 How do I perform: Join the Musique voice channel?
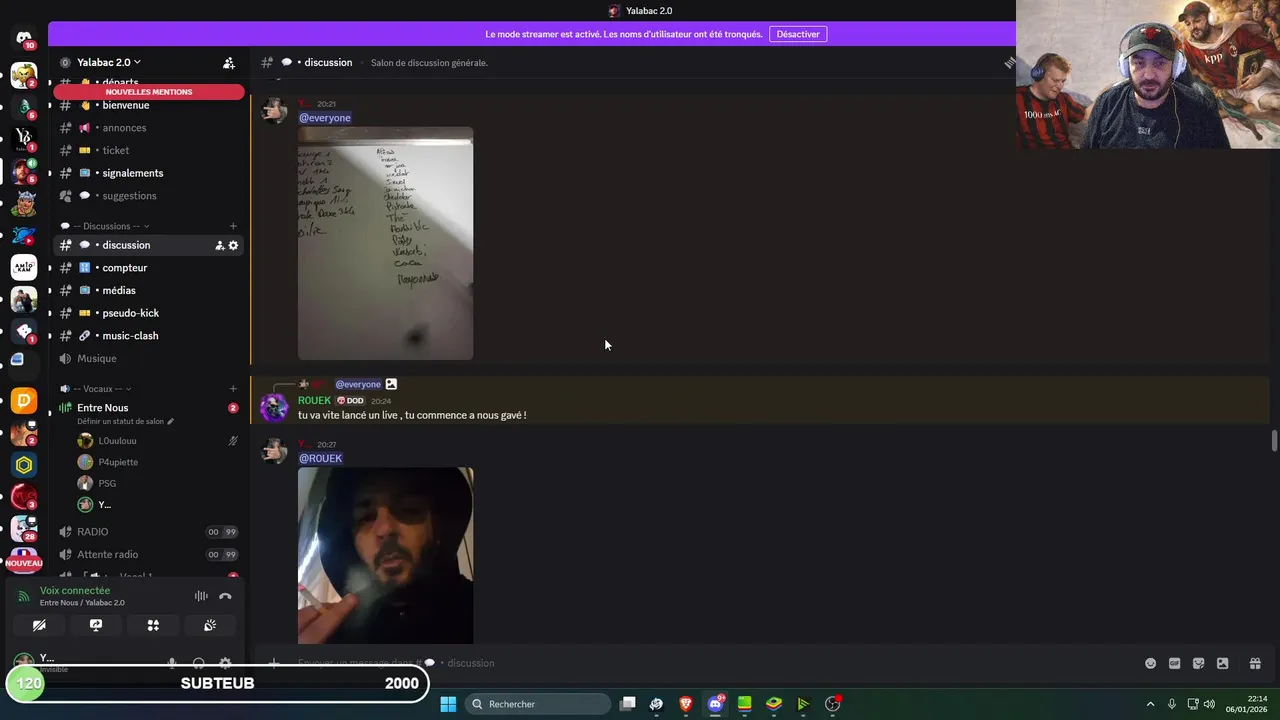point(150,358)
